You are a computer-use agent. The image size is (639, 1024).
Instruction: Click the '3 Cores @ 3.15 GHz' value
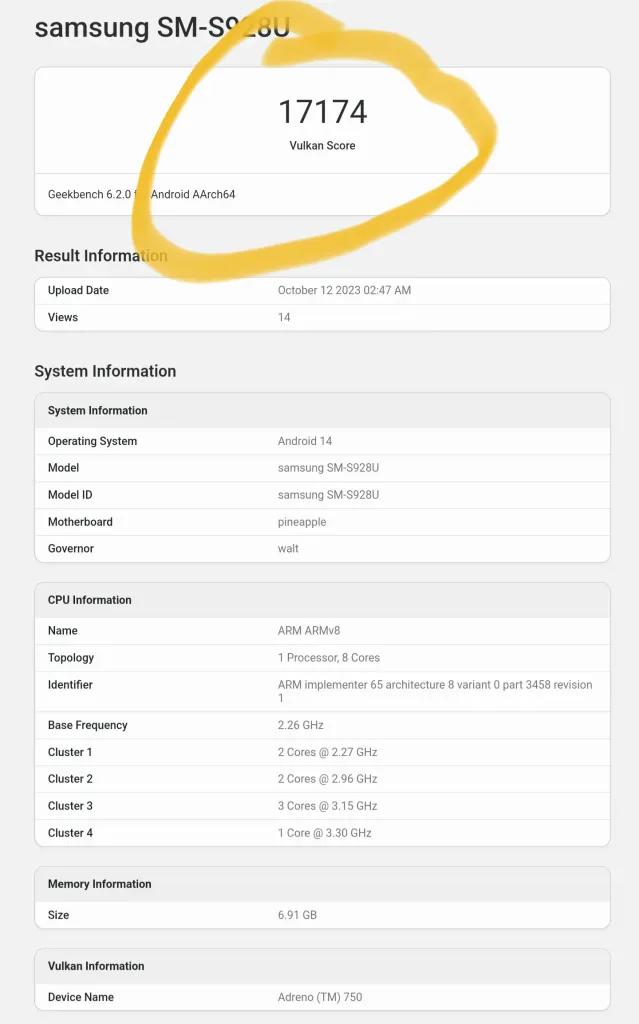click(x=327, y=806)
